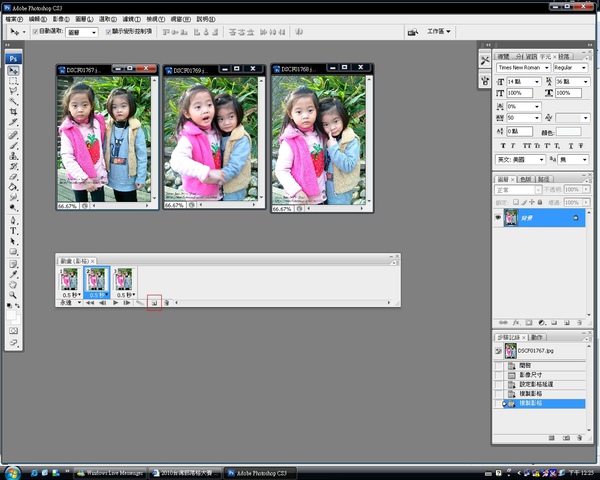Viewport: 600px width, 480px height.
Task: Open Go to Bridge icon in options bar
Action: 412,32
